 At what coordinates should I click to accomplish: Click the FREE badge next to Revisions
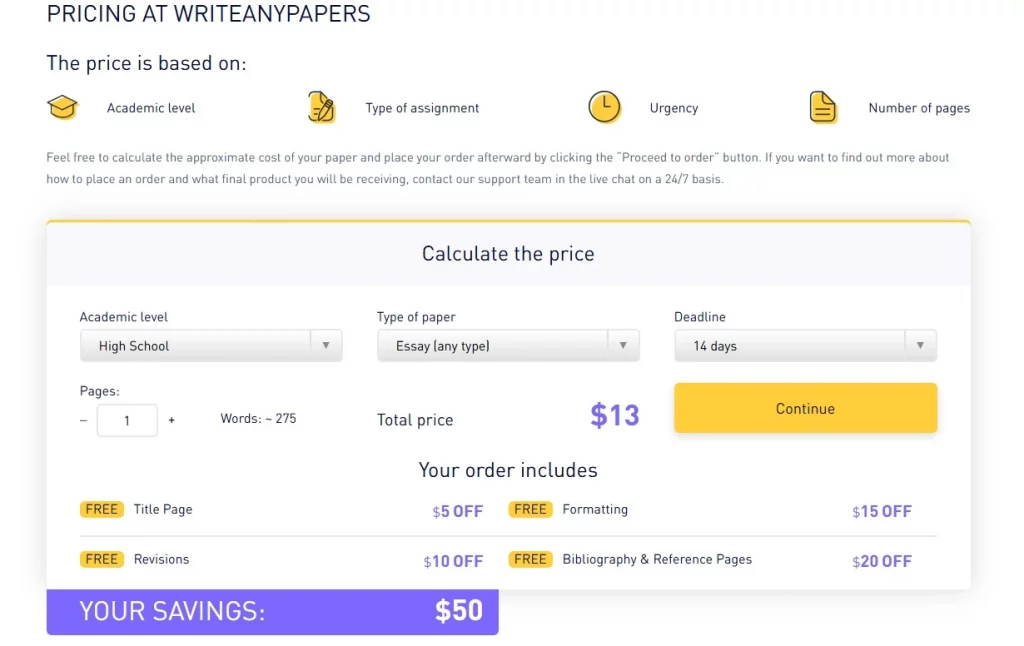pos(101,559)
